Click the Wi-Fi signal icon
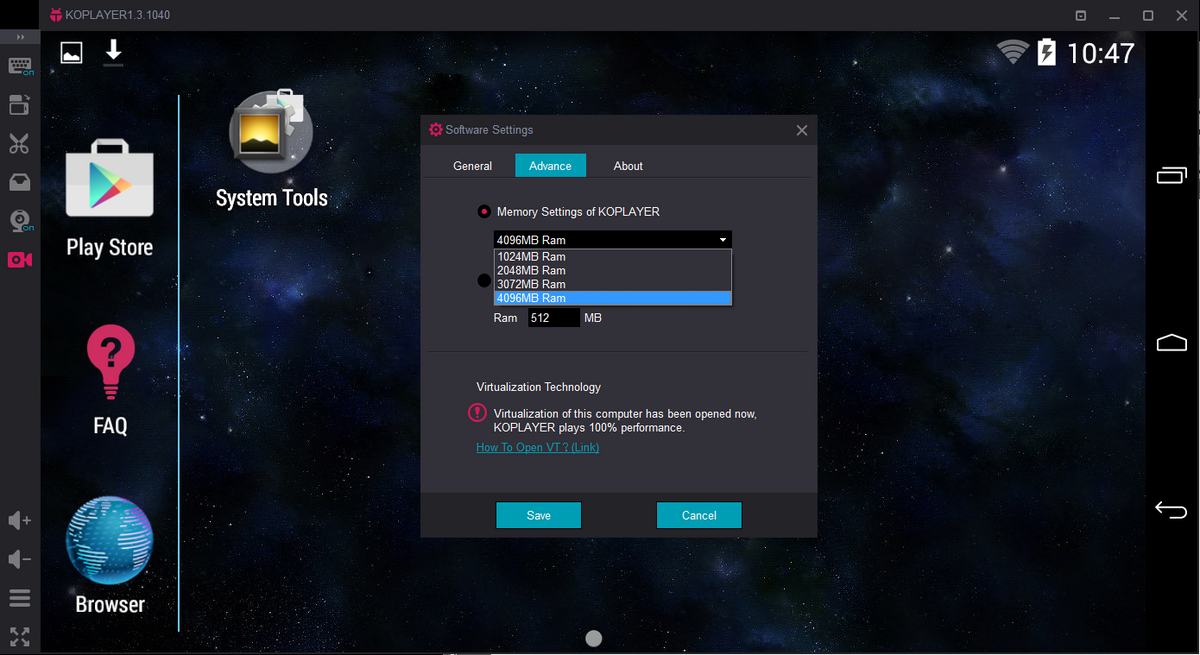Image resolution: width=1200 pixels, height=655 pixels. click(1013, 52)
